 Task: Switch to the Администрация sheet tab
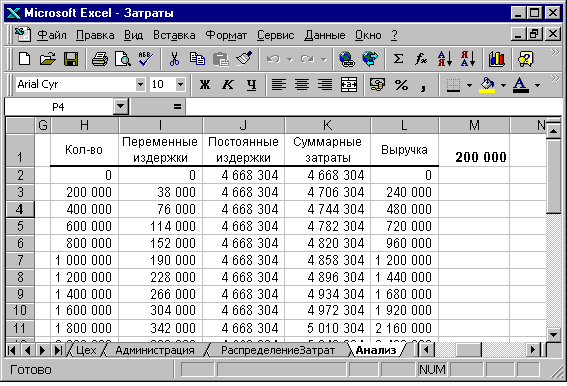coord(155,350)
